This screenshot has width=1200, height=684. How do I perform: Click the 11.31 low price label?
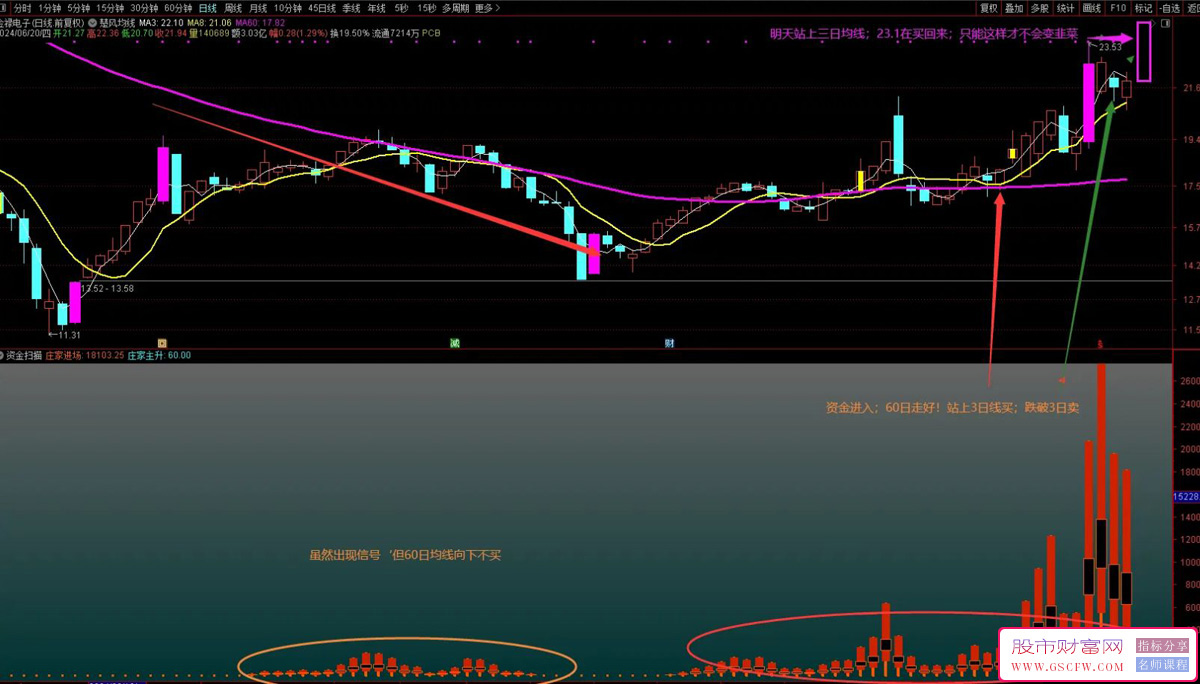(x=68, y=335)
